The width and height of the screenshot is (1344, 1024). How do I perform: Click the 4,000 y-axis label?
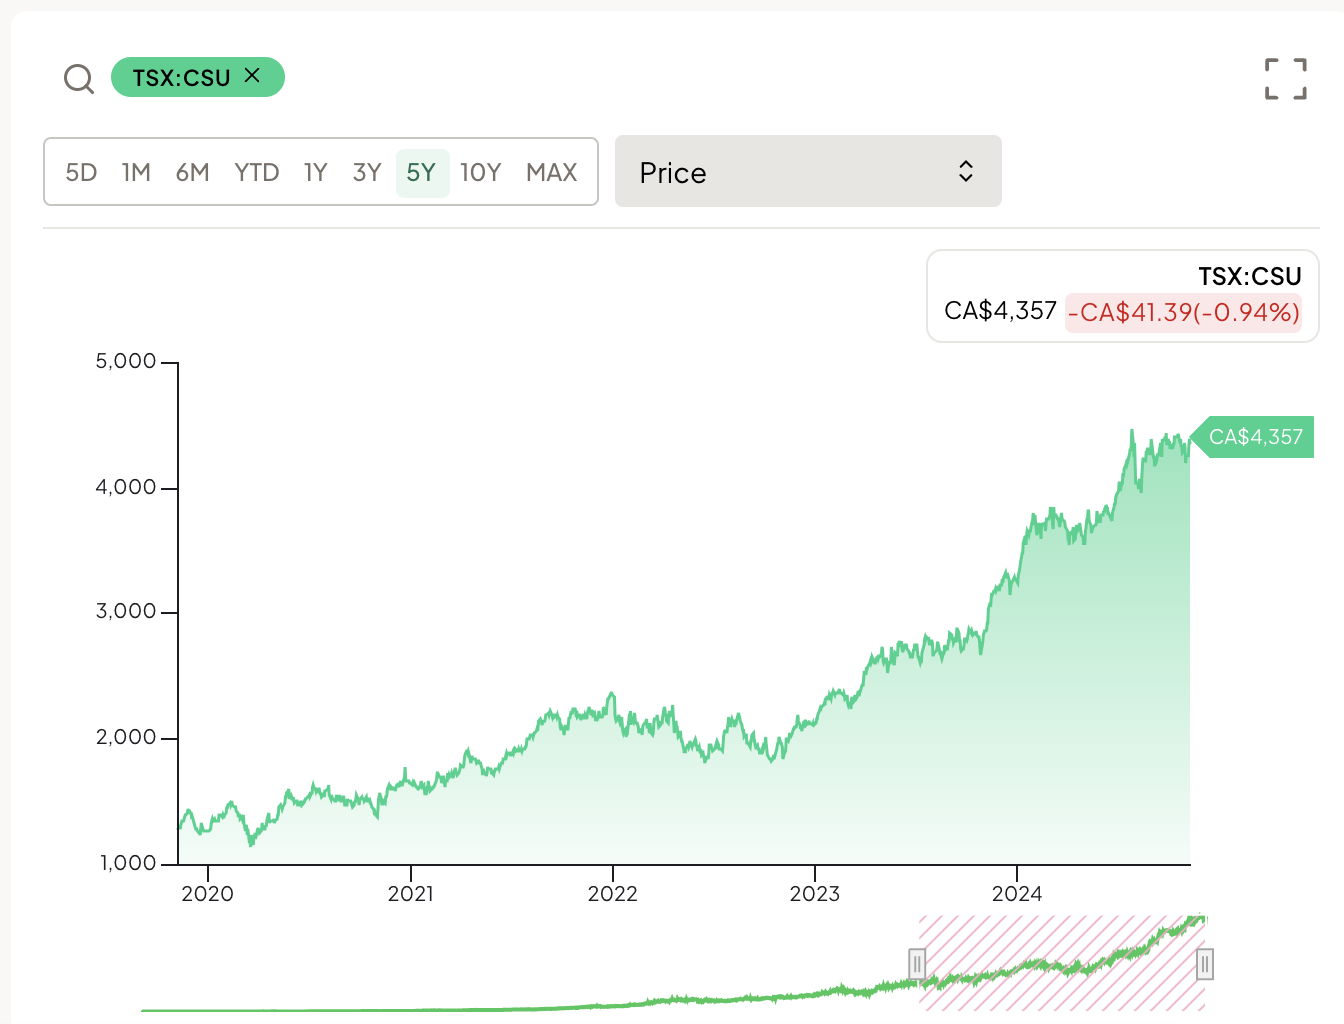[126, 487]
